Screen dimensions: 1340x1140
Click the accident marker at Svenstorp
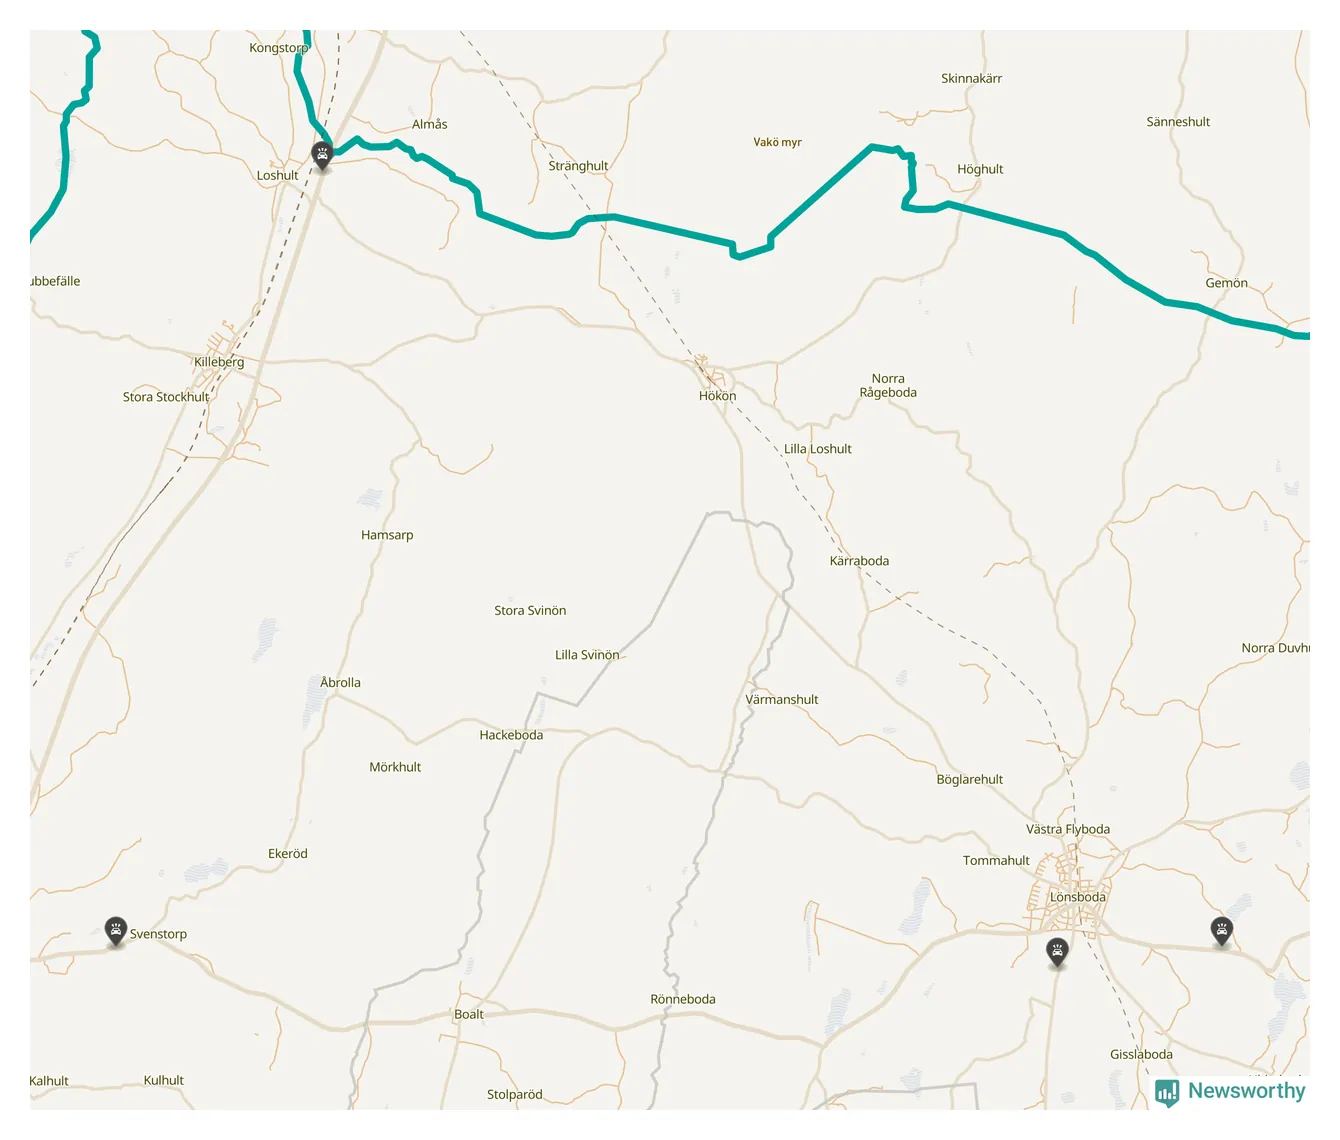click(116, 931)
